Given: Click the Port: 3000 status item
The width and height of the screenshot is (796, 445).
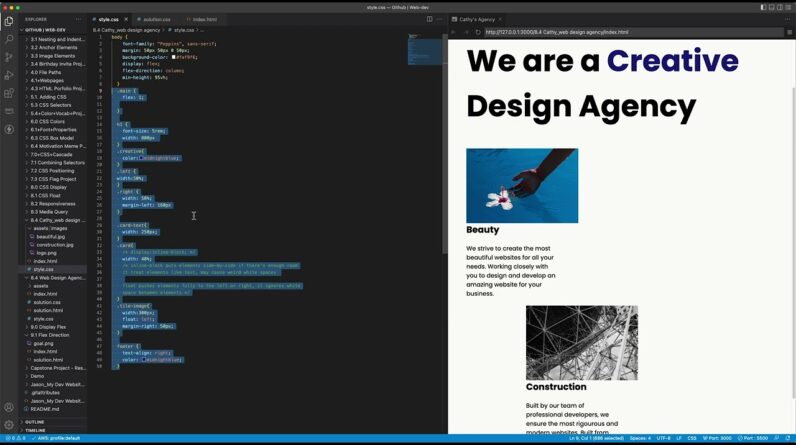Looking at the screenshot, I should pos(717,438).
